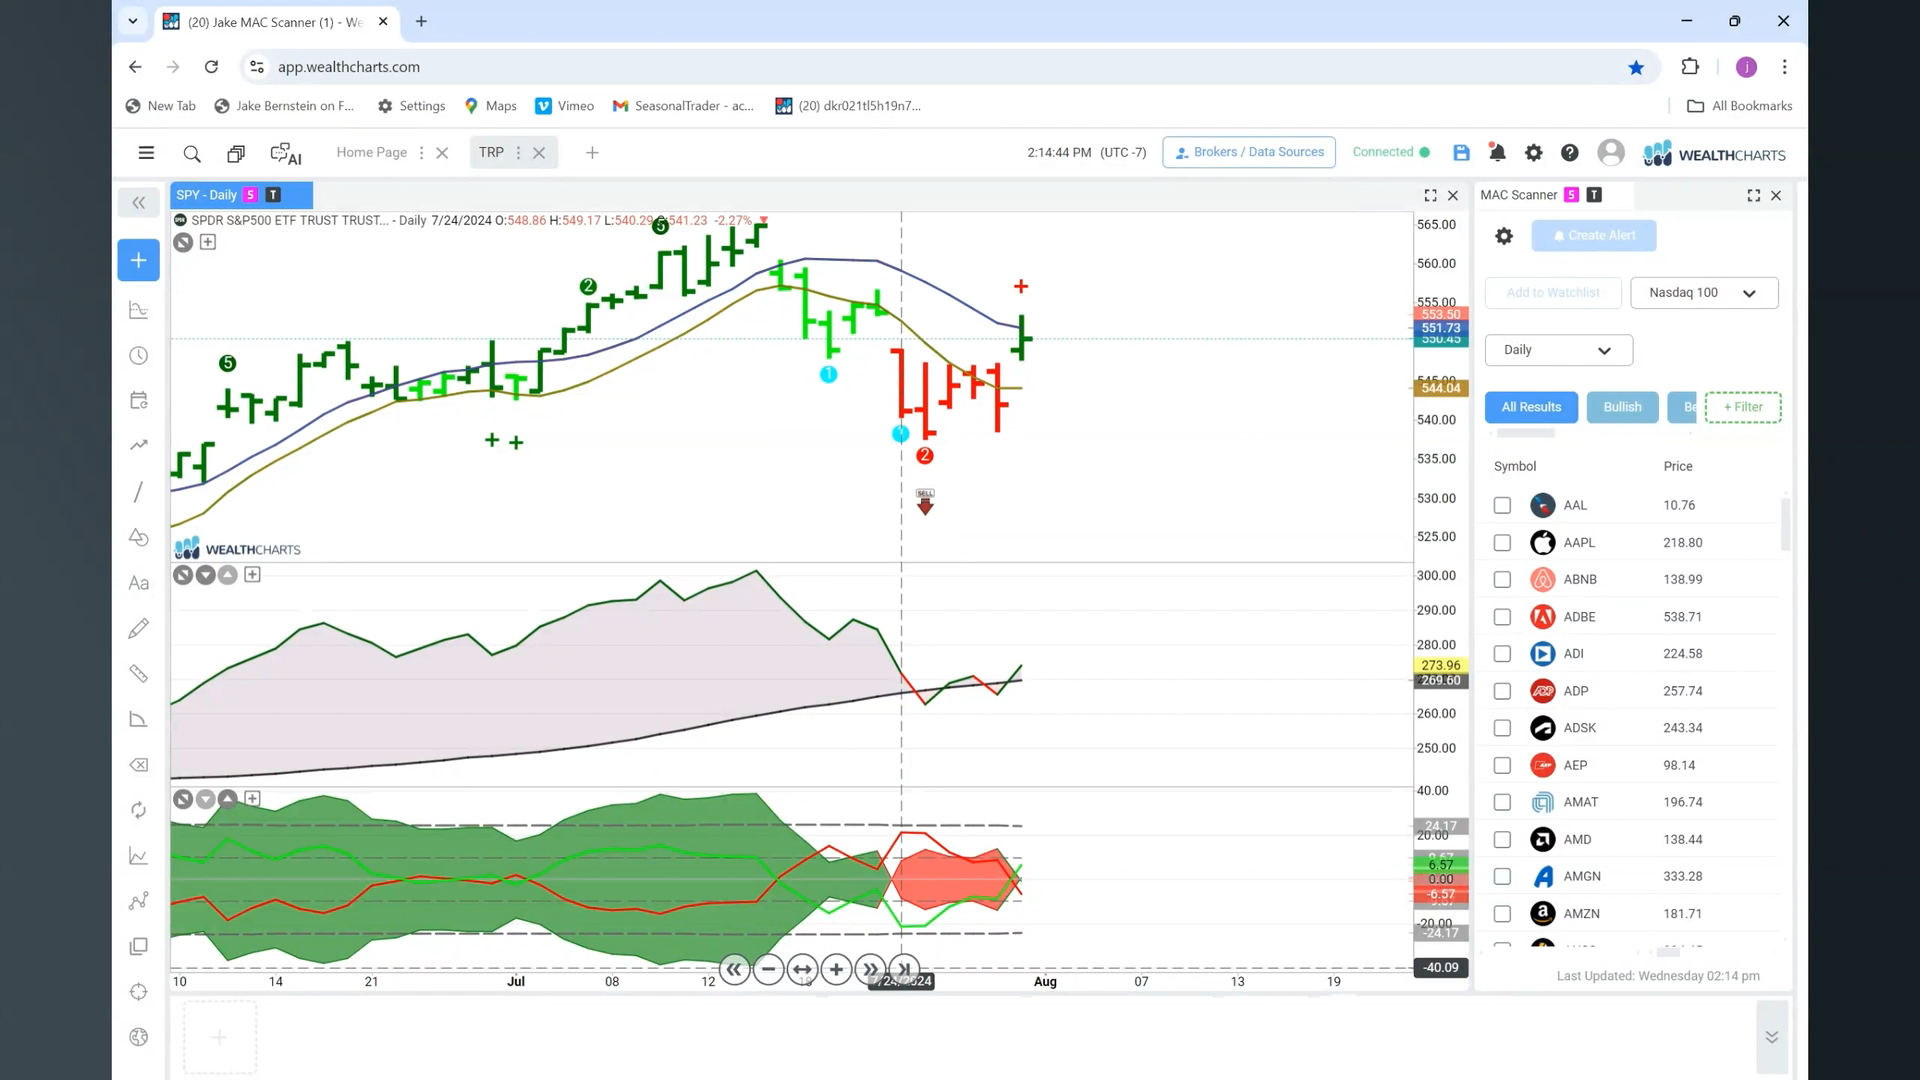The width and height of the screenshot is (1920, 1080).
Task: Click the crosshair target icon in sidebar
Action: (x=139, y=992)
